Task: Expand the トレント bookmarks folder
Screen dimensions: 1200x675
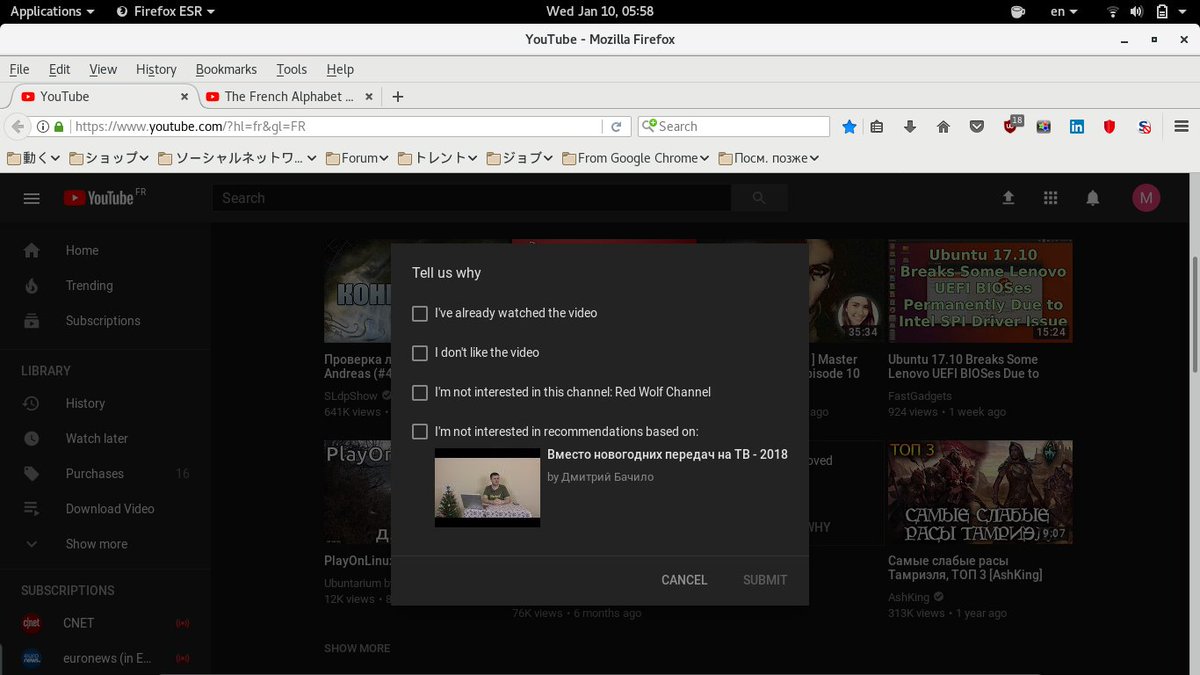Action: (438, 158)
